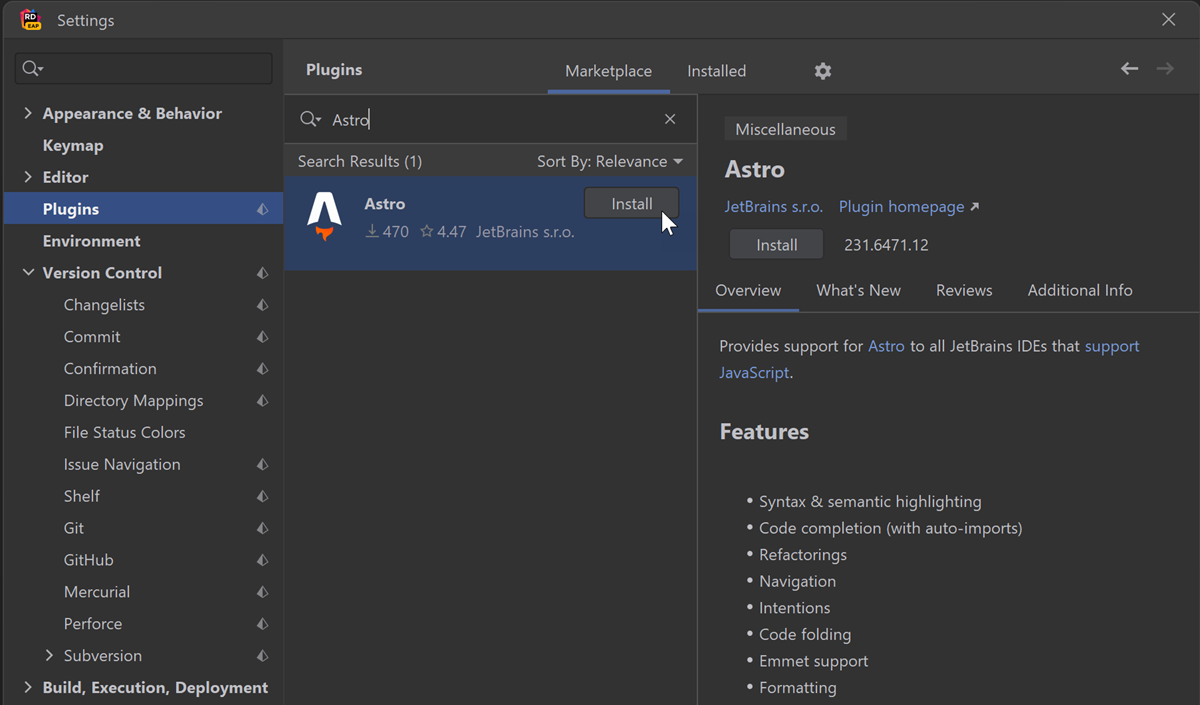1200x705 pixels.
Task: Click the settings search input field
Action: point(155,68)
